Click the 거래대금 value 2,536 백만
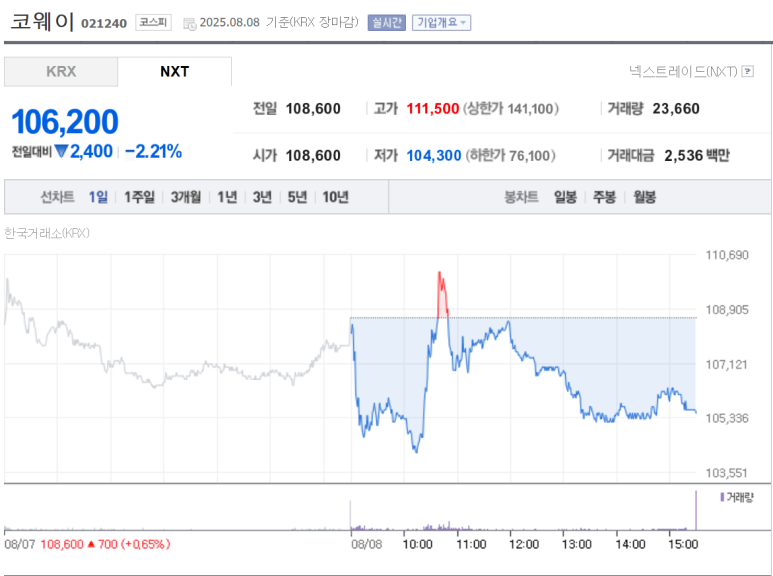The image size is (773, 576). pyautogui.click(x=697, y=156)
